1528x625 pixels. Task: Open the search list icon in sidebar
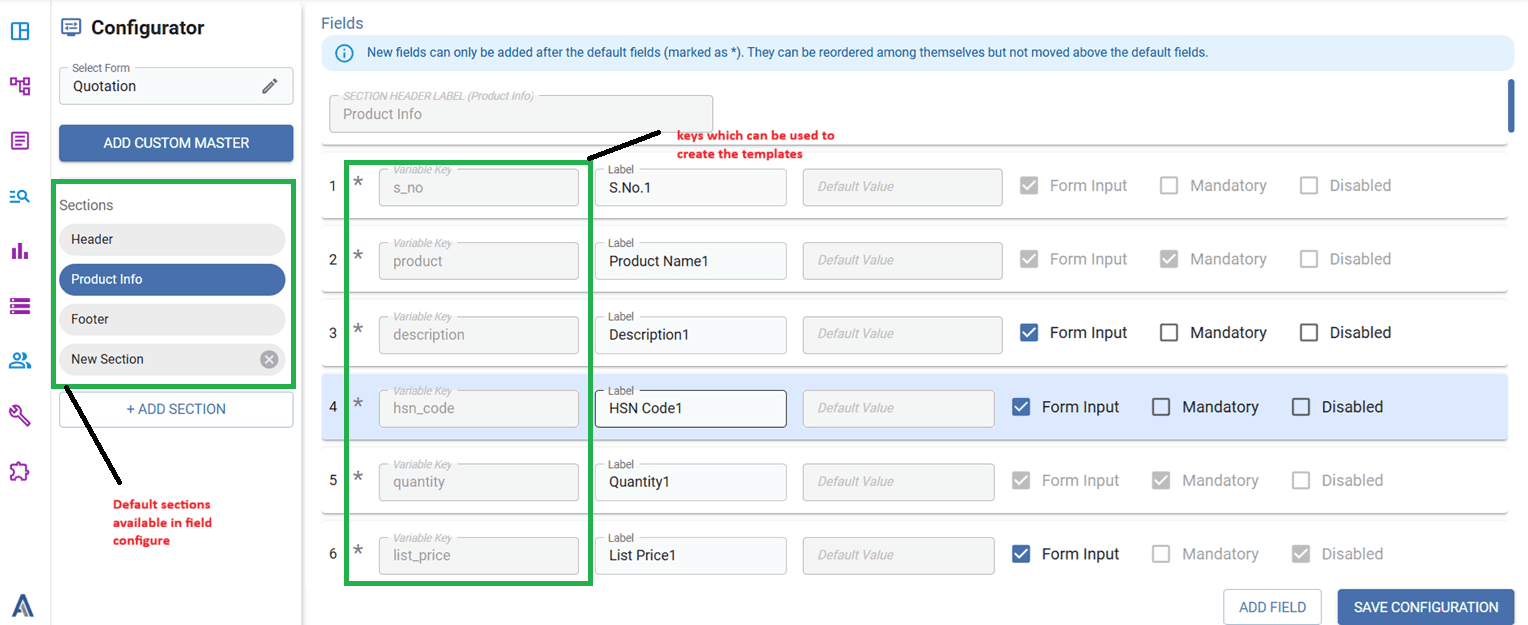tap(20, 196)
